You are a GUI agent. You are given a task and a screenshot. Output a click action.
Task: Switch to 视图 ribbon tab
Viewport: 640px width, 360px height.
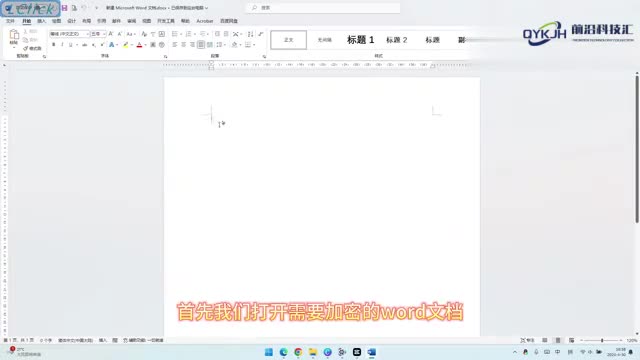point(147,21)
